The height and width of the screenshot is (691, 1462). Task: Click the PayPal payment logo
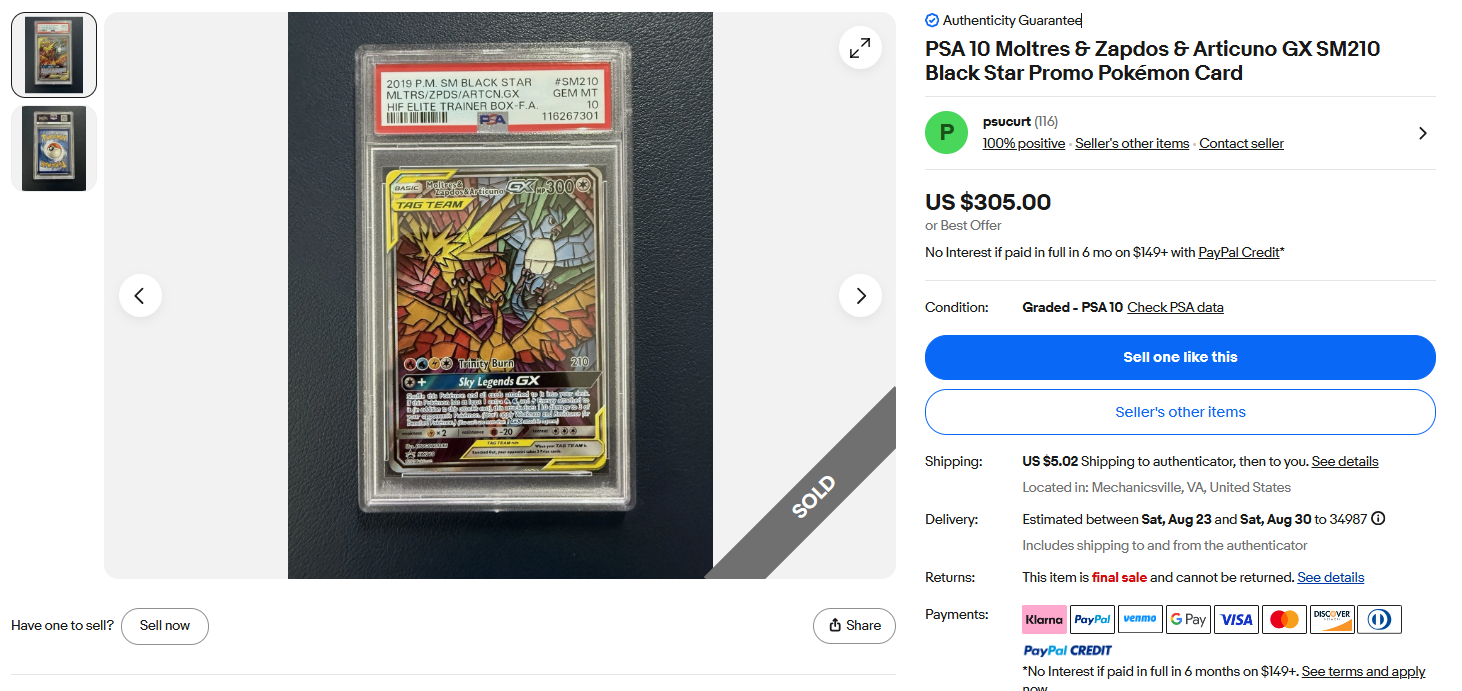[1092, 620]
